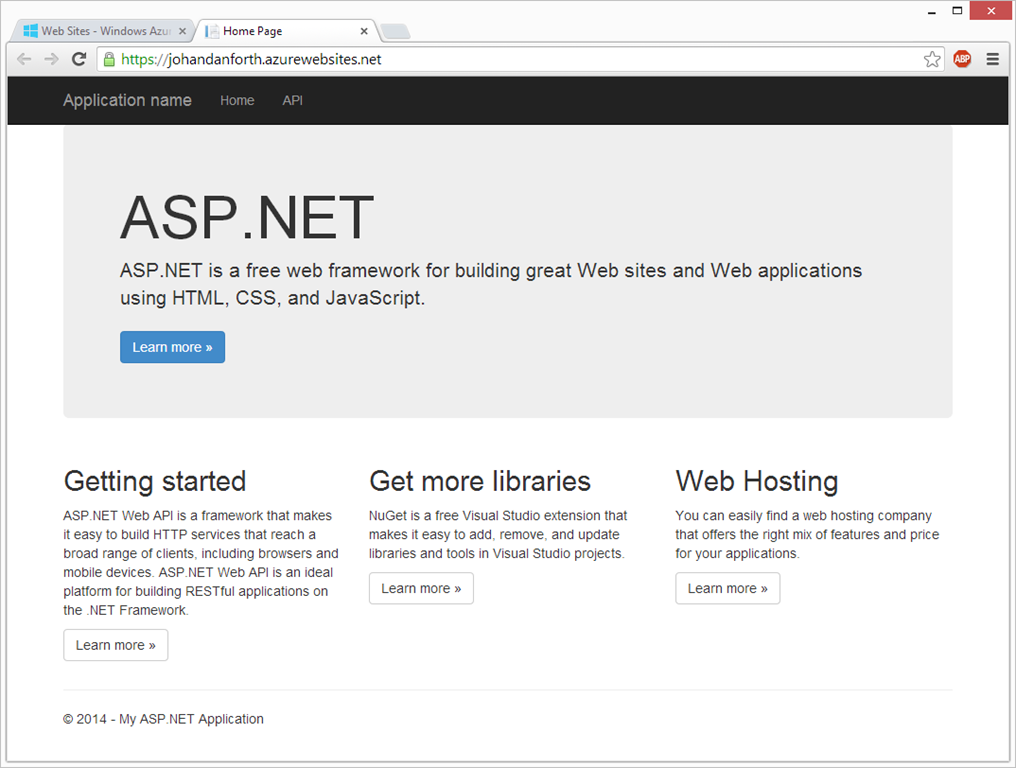Open the Home navigation item
Image resolution: width=1016 pixels, height=768 pixels.
(237, 100)
